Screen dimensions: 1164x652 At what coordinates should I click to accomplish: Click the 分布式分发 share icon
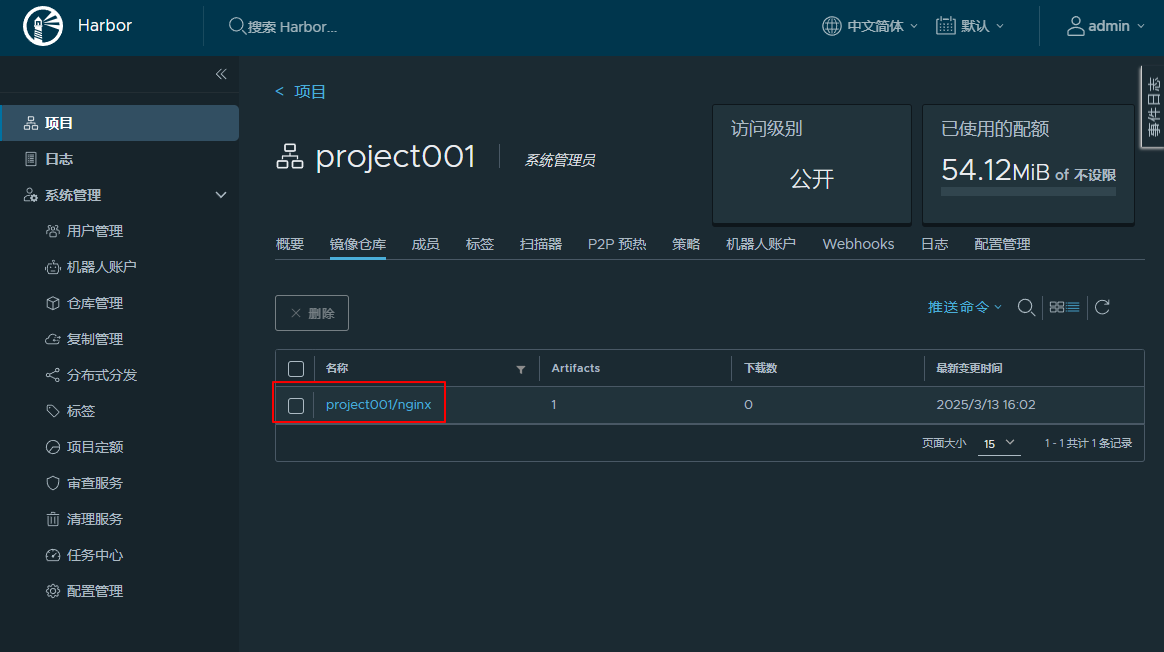tap(53, 375)
